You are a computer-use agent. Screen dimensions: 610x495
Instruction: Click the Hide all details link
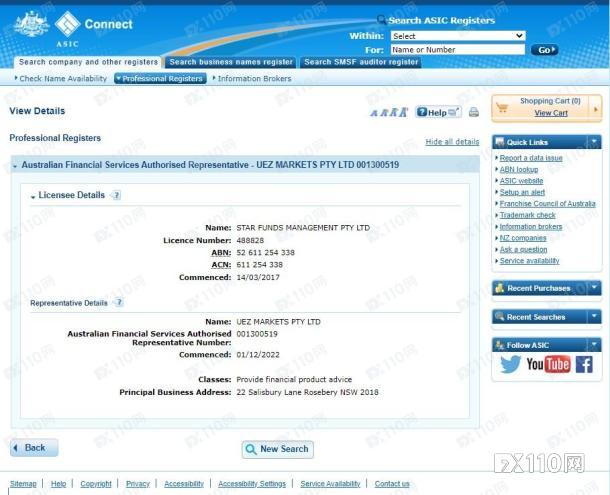pyautogui.click(x=452, y=142)
